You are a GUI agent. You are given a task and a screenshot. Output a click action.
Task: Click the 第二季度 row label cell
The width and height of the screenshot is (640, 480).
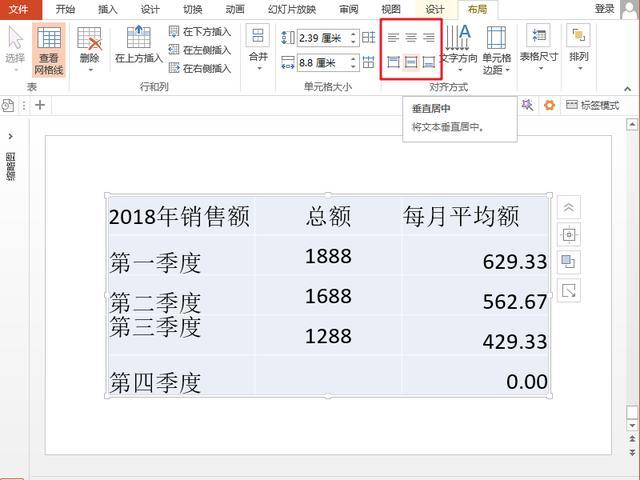[x=181, y=296]
